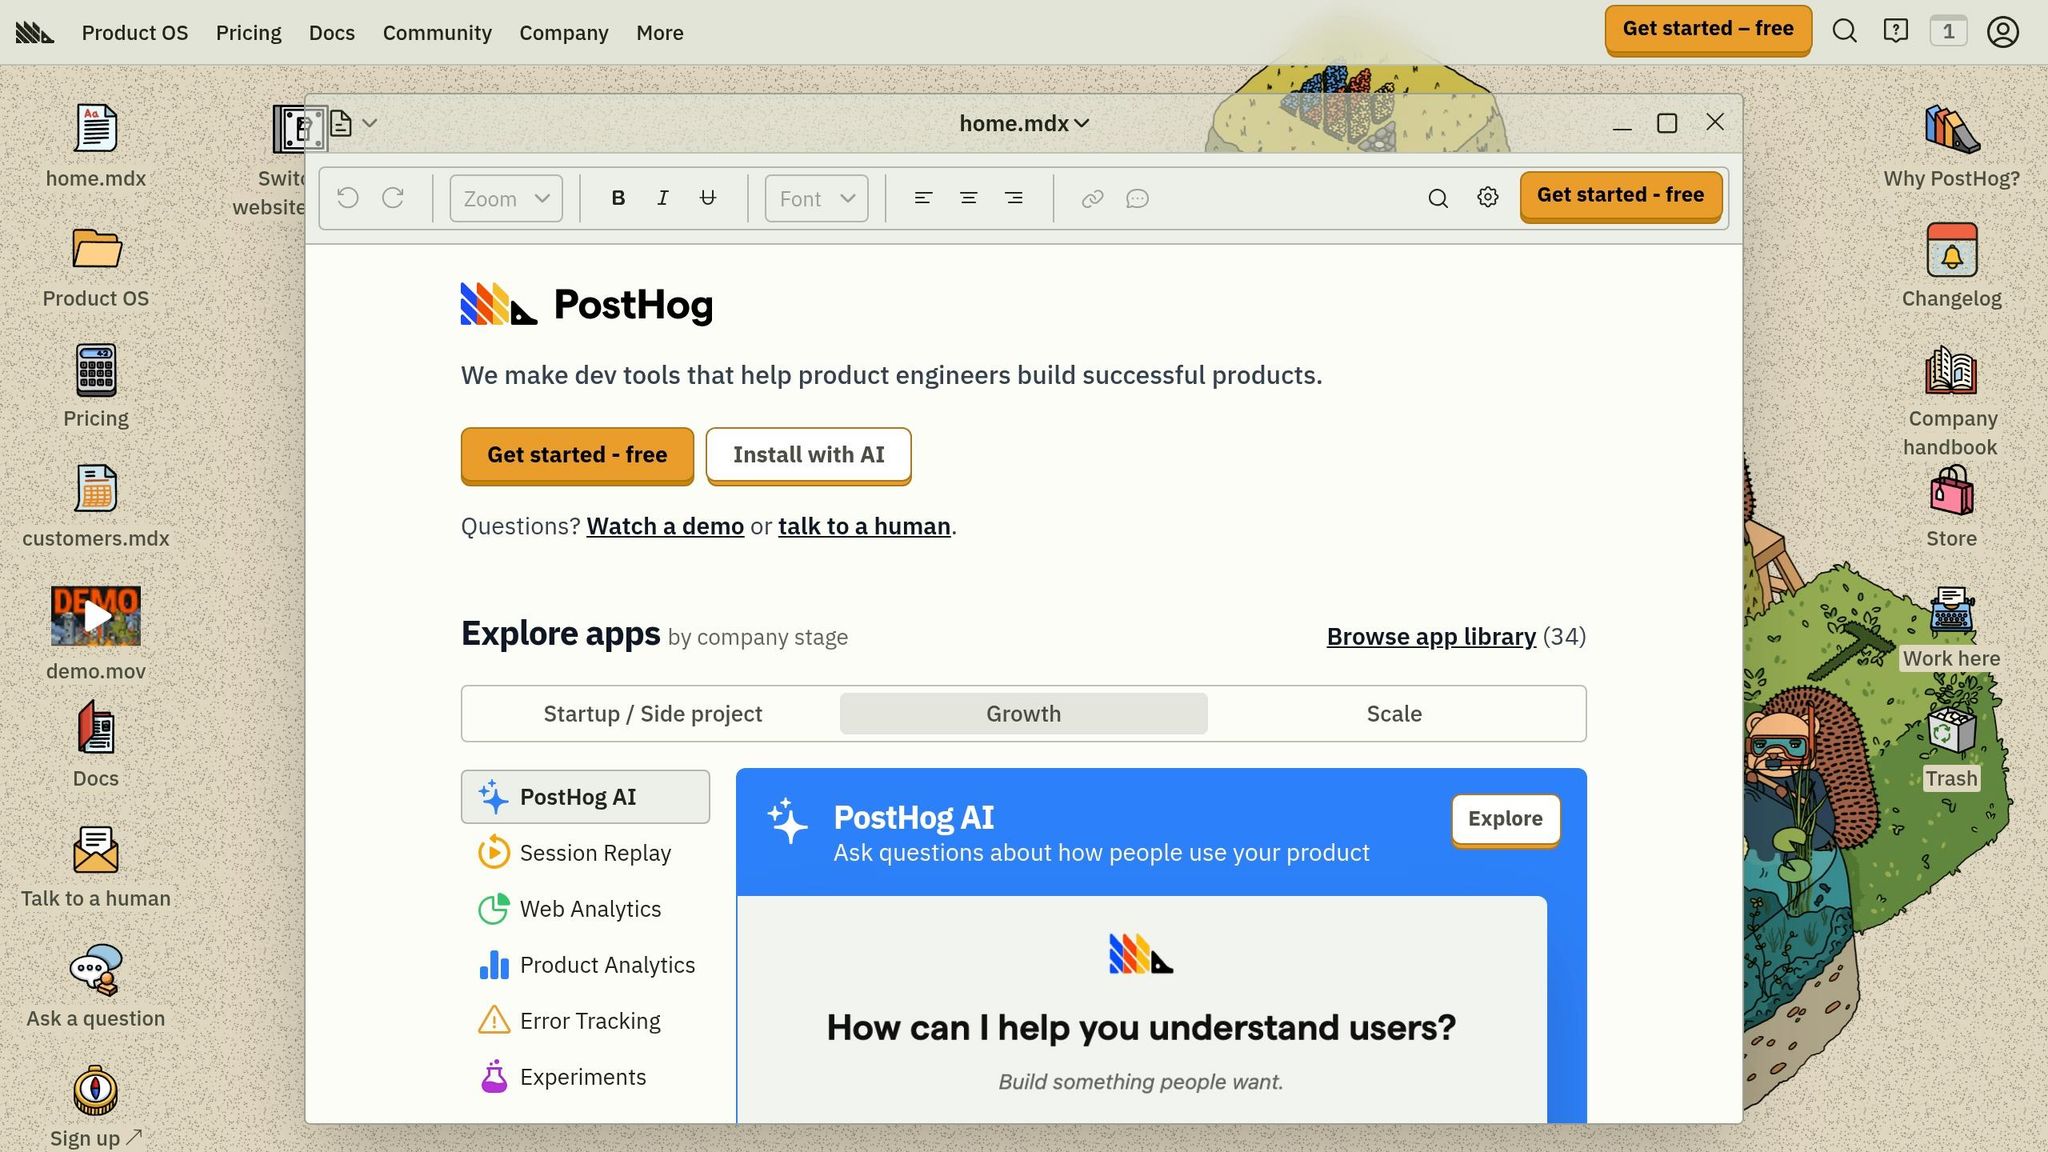Image resolution: width=2048 pixels, height=1152 pixels.
Task: Open the settings gear in the editor toolbar
Action: click(x=1487, y=198)
